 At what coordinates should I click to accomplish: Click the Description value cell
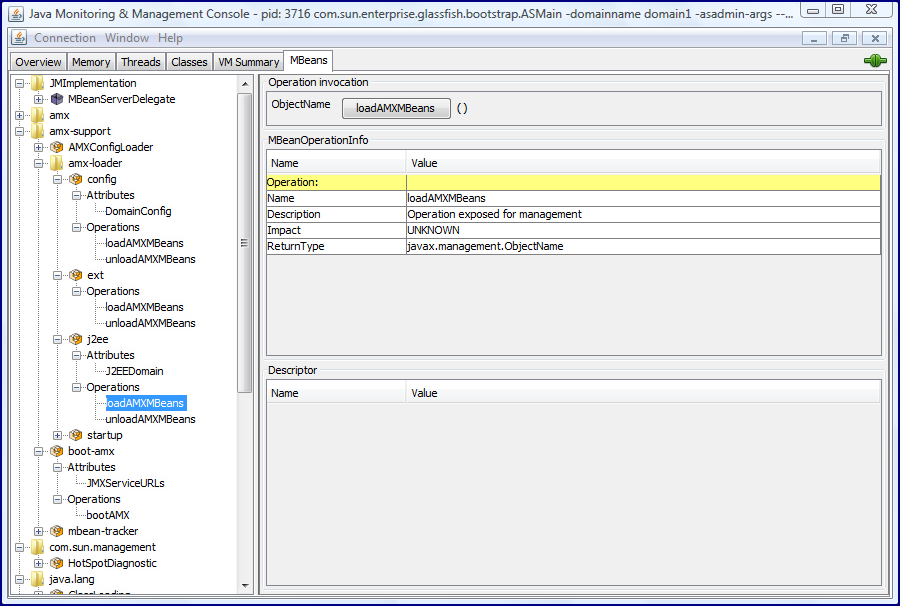643,214
